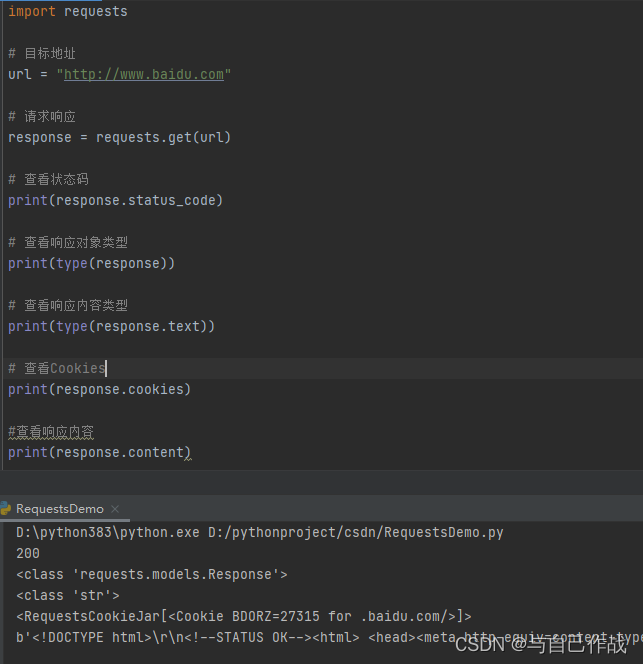Click 'print(response.cookies)' line
Image resolution: width=643 pixels, height=664 pixels.
100,390
